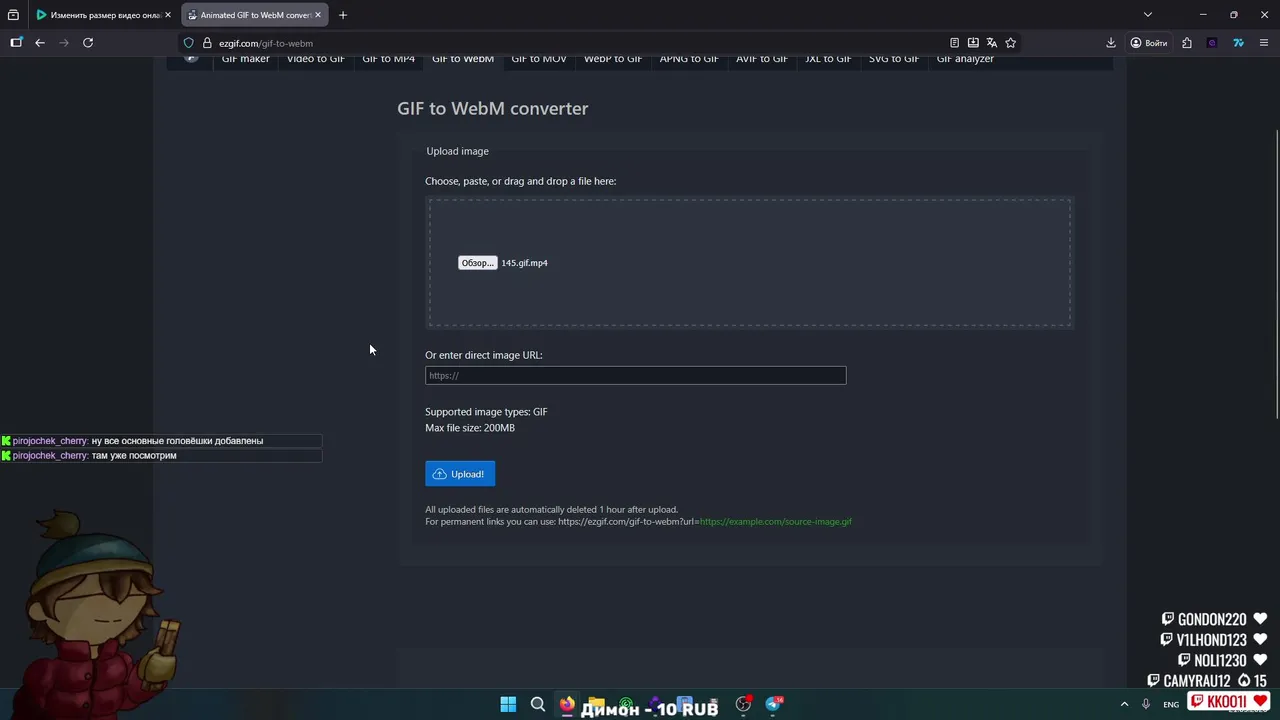This screenshot has height=720, width=1280.
Task: Open the GIF analyzer tool
Action: pyautogui.click(x=965, y=60)
